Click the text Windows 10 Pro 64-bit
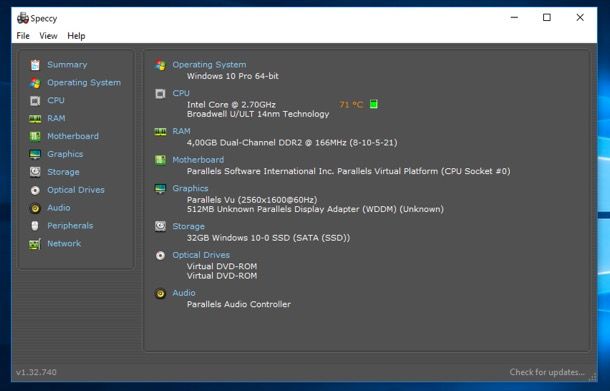 pos(233,76)
